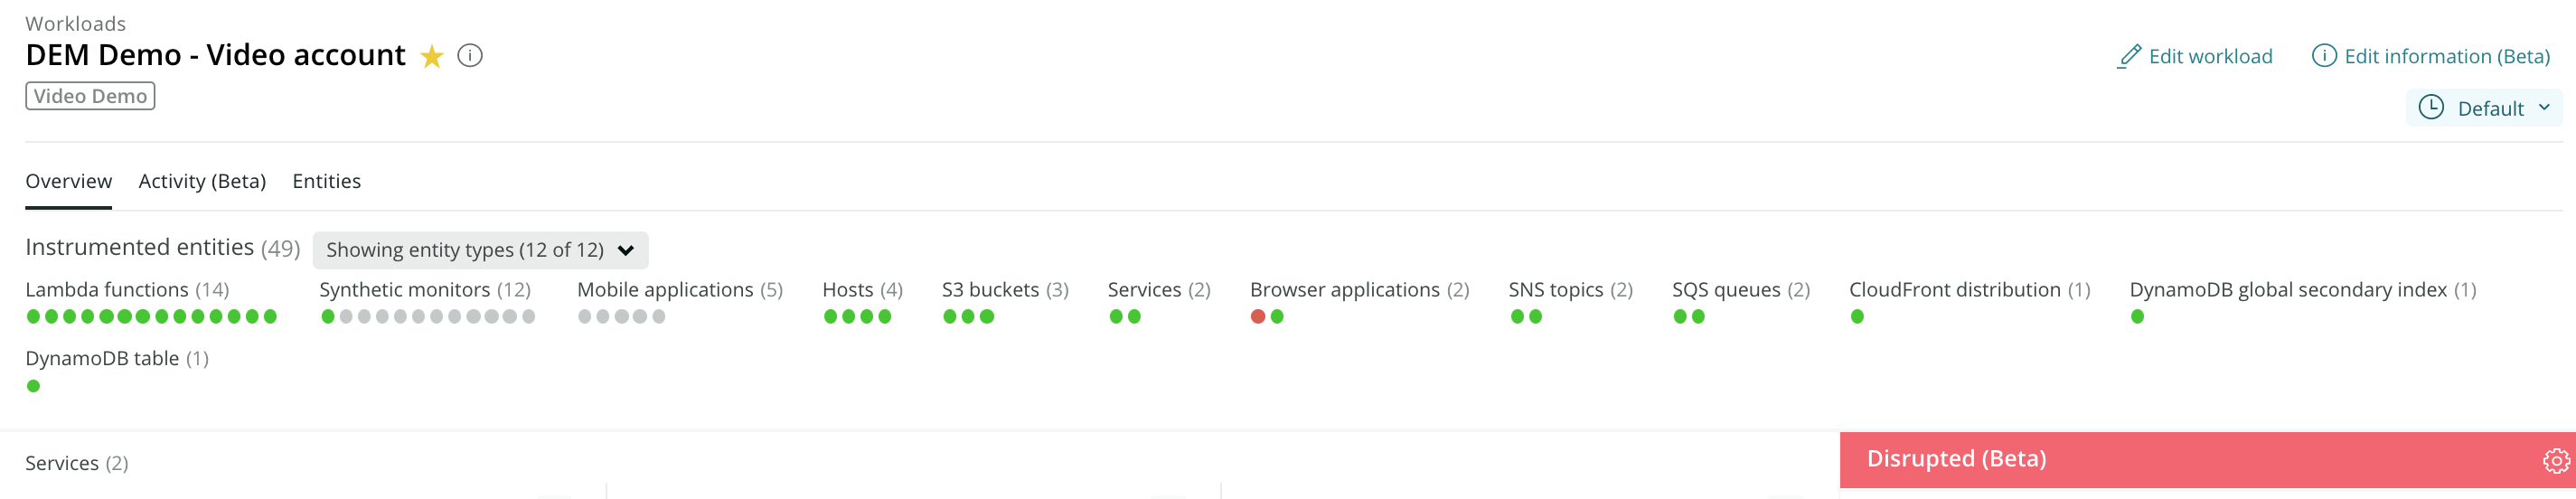Screen dimensions: 2576x499
Task: Click the Disrupted (Beta) red banner
Action: click(2208, 460)
